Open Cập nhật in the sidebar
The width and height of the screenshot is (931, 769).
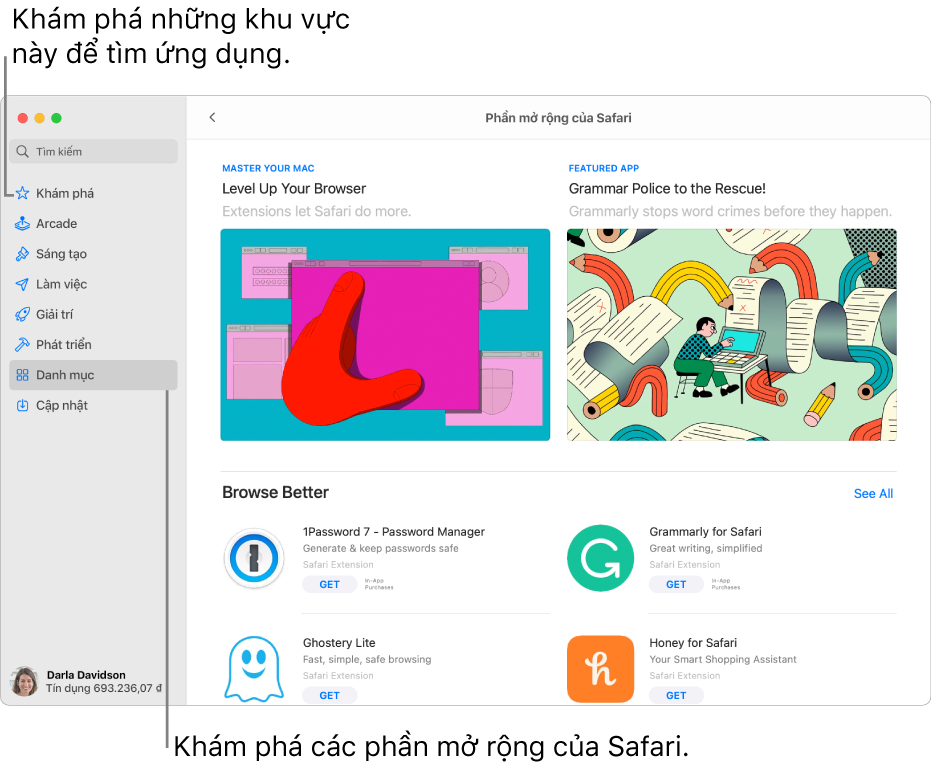click(93, 405)
